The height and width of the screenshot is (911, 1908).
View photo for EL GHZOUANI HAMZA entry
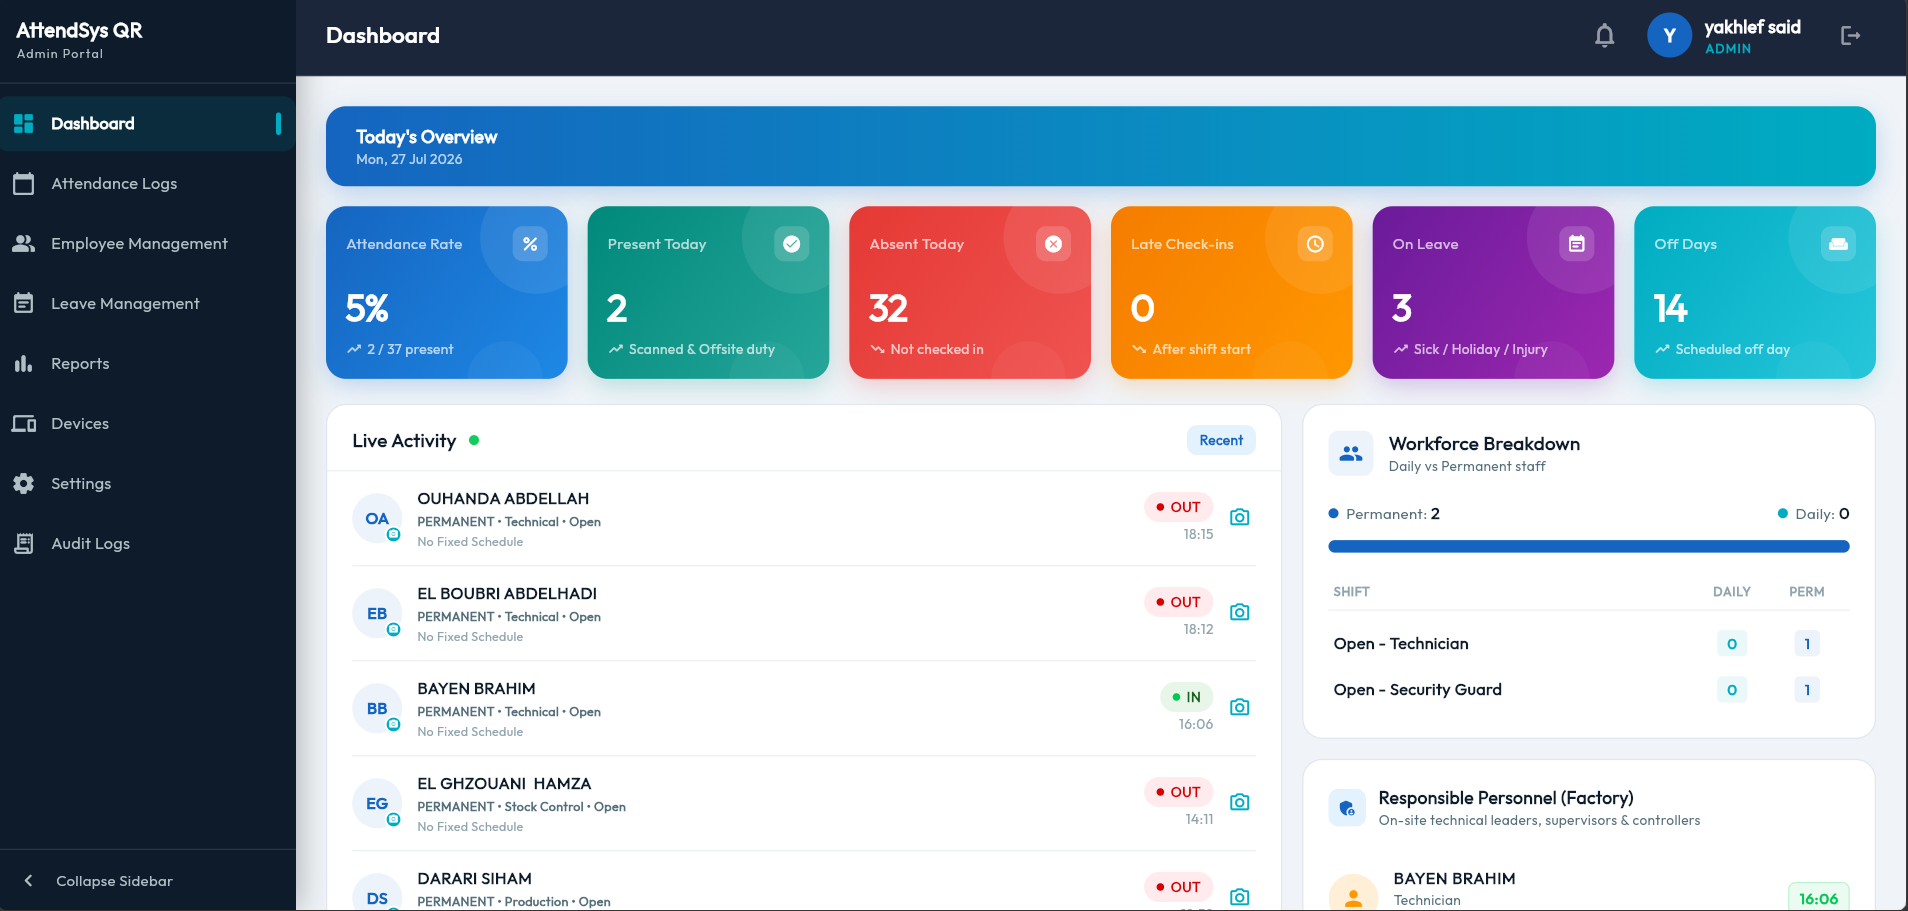[1240, 802]
